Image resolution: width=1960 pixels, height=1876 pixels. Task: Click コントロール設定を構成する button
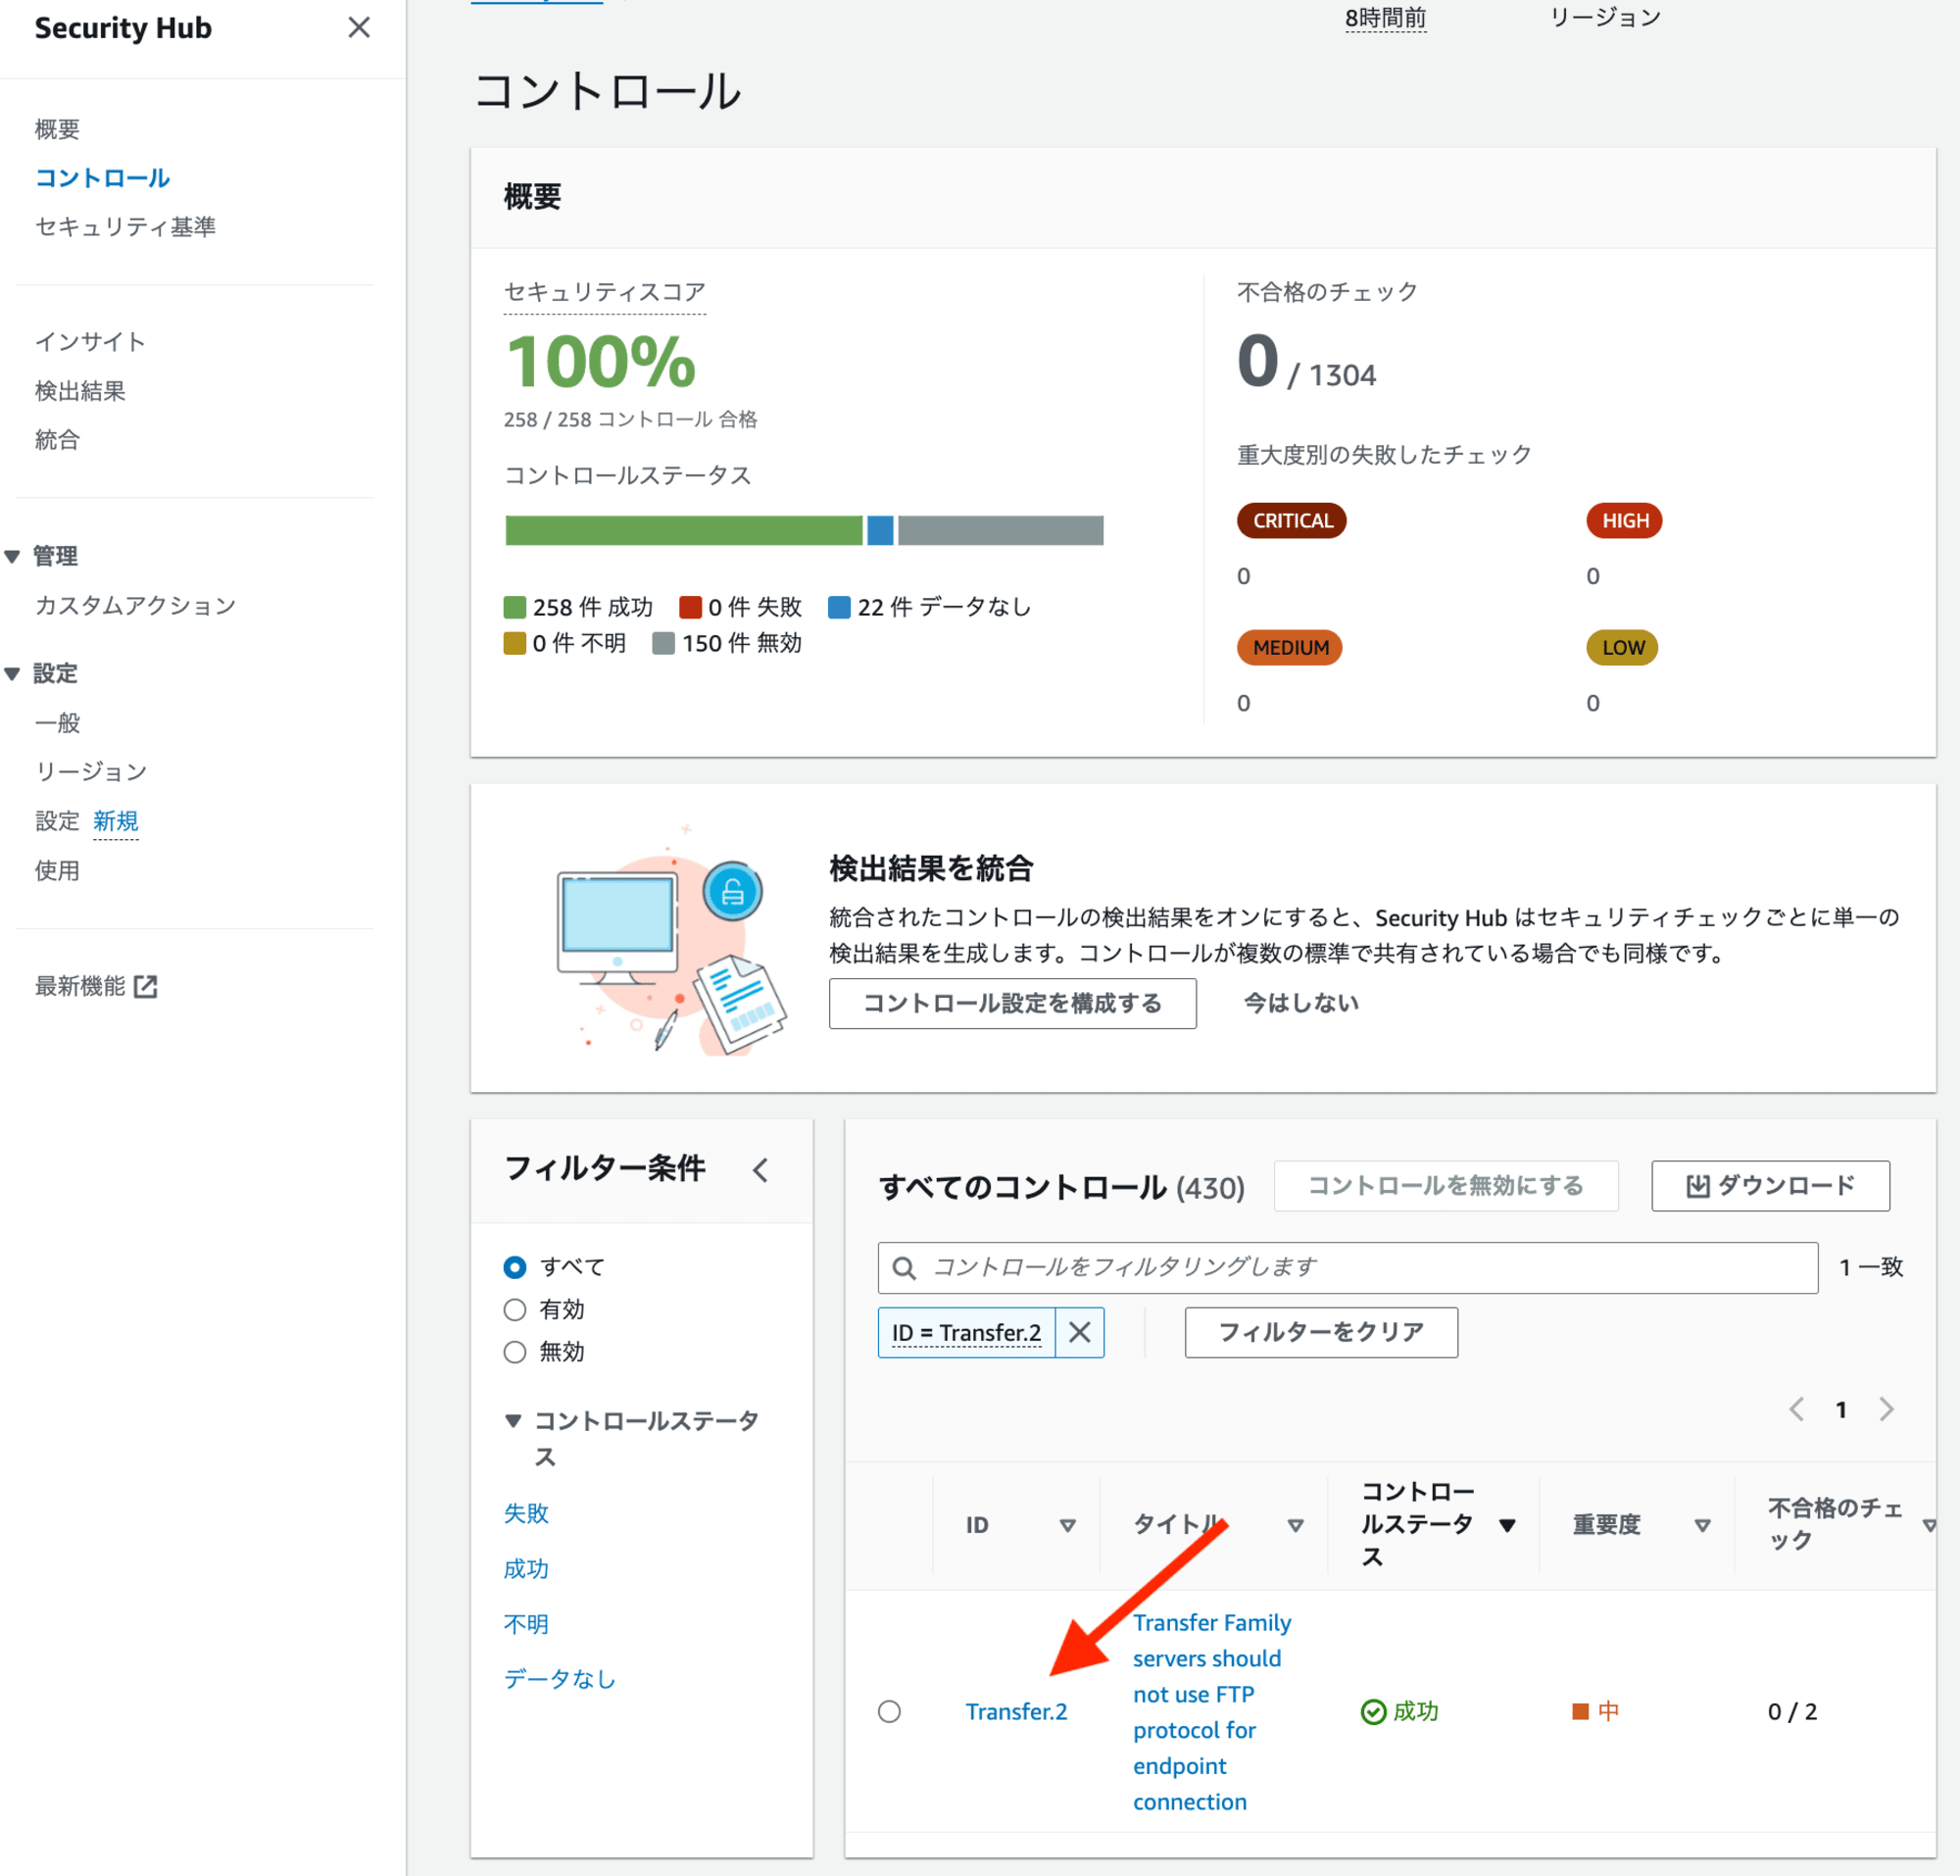(x=1012, y=1003)
